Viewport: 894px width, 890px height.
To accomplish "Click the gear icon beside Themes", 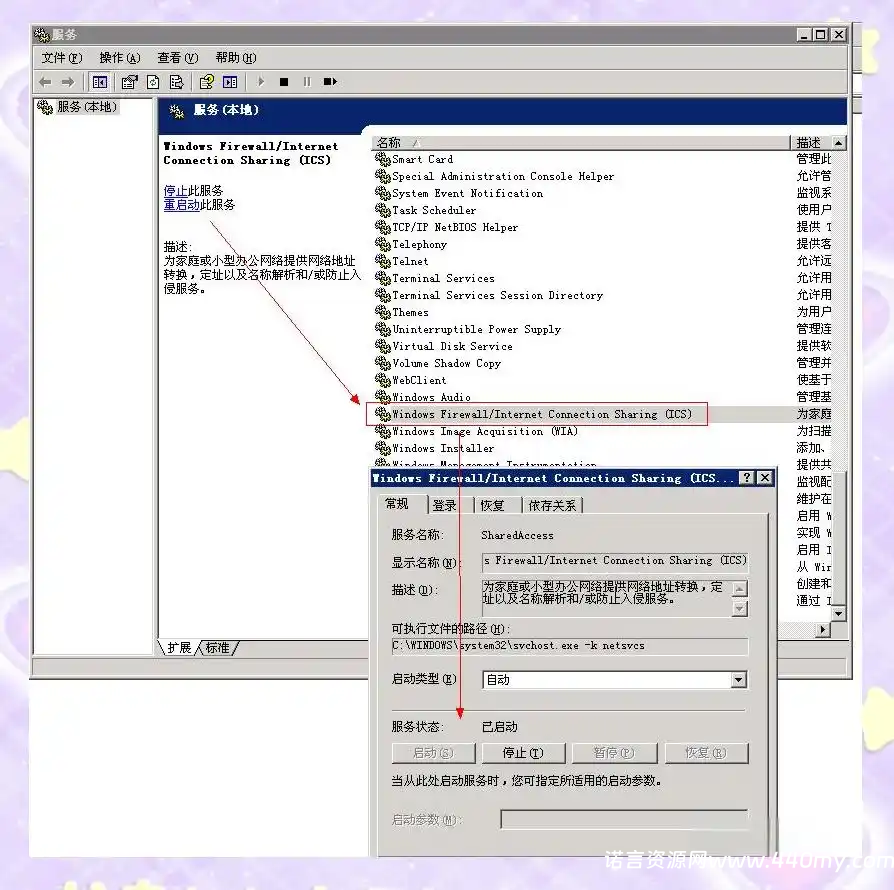I will pyautogui.click(x=383, y=312).
